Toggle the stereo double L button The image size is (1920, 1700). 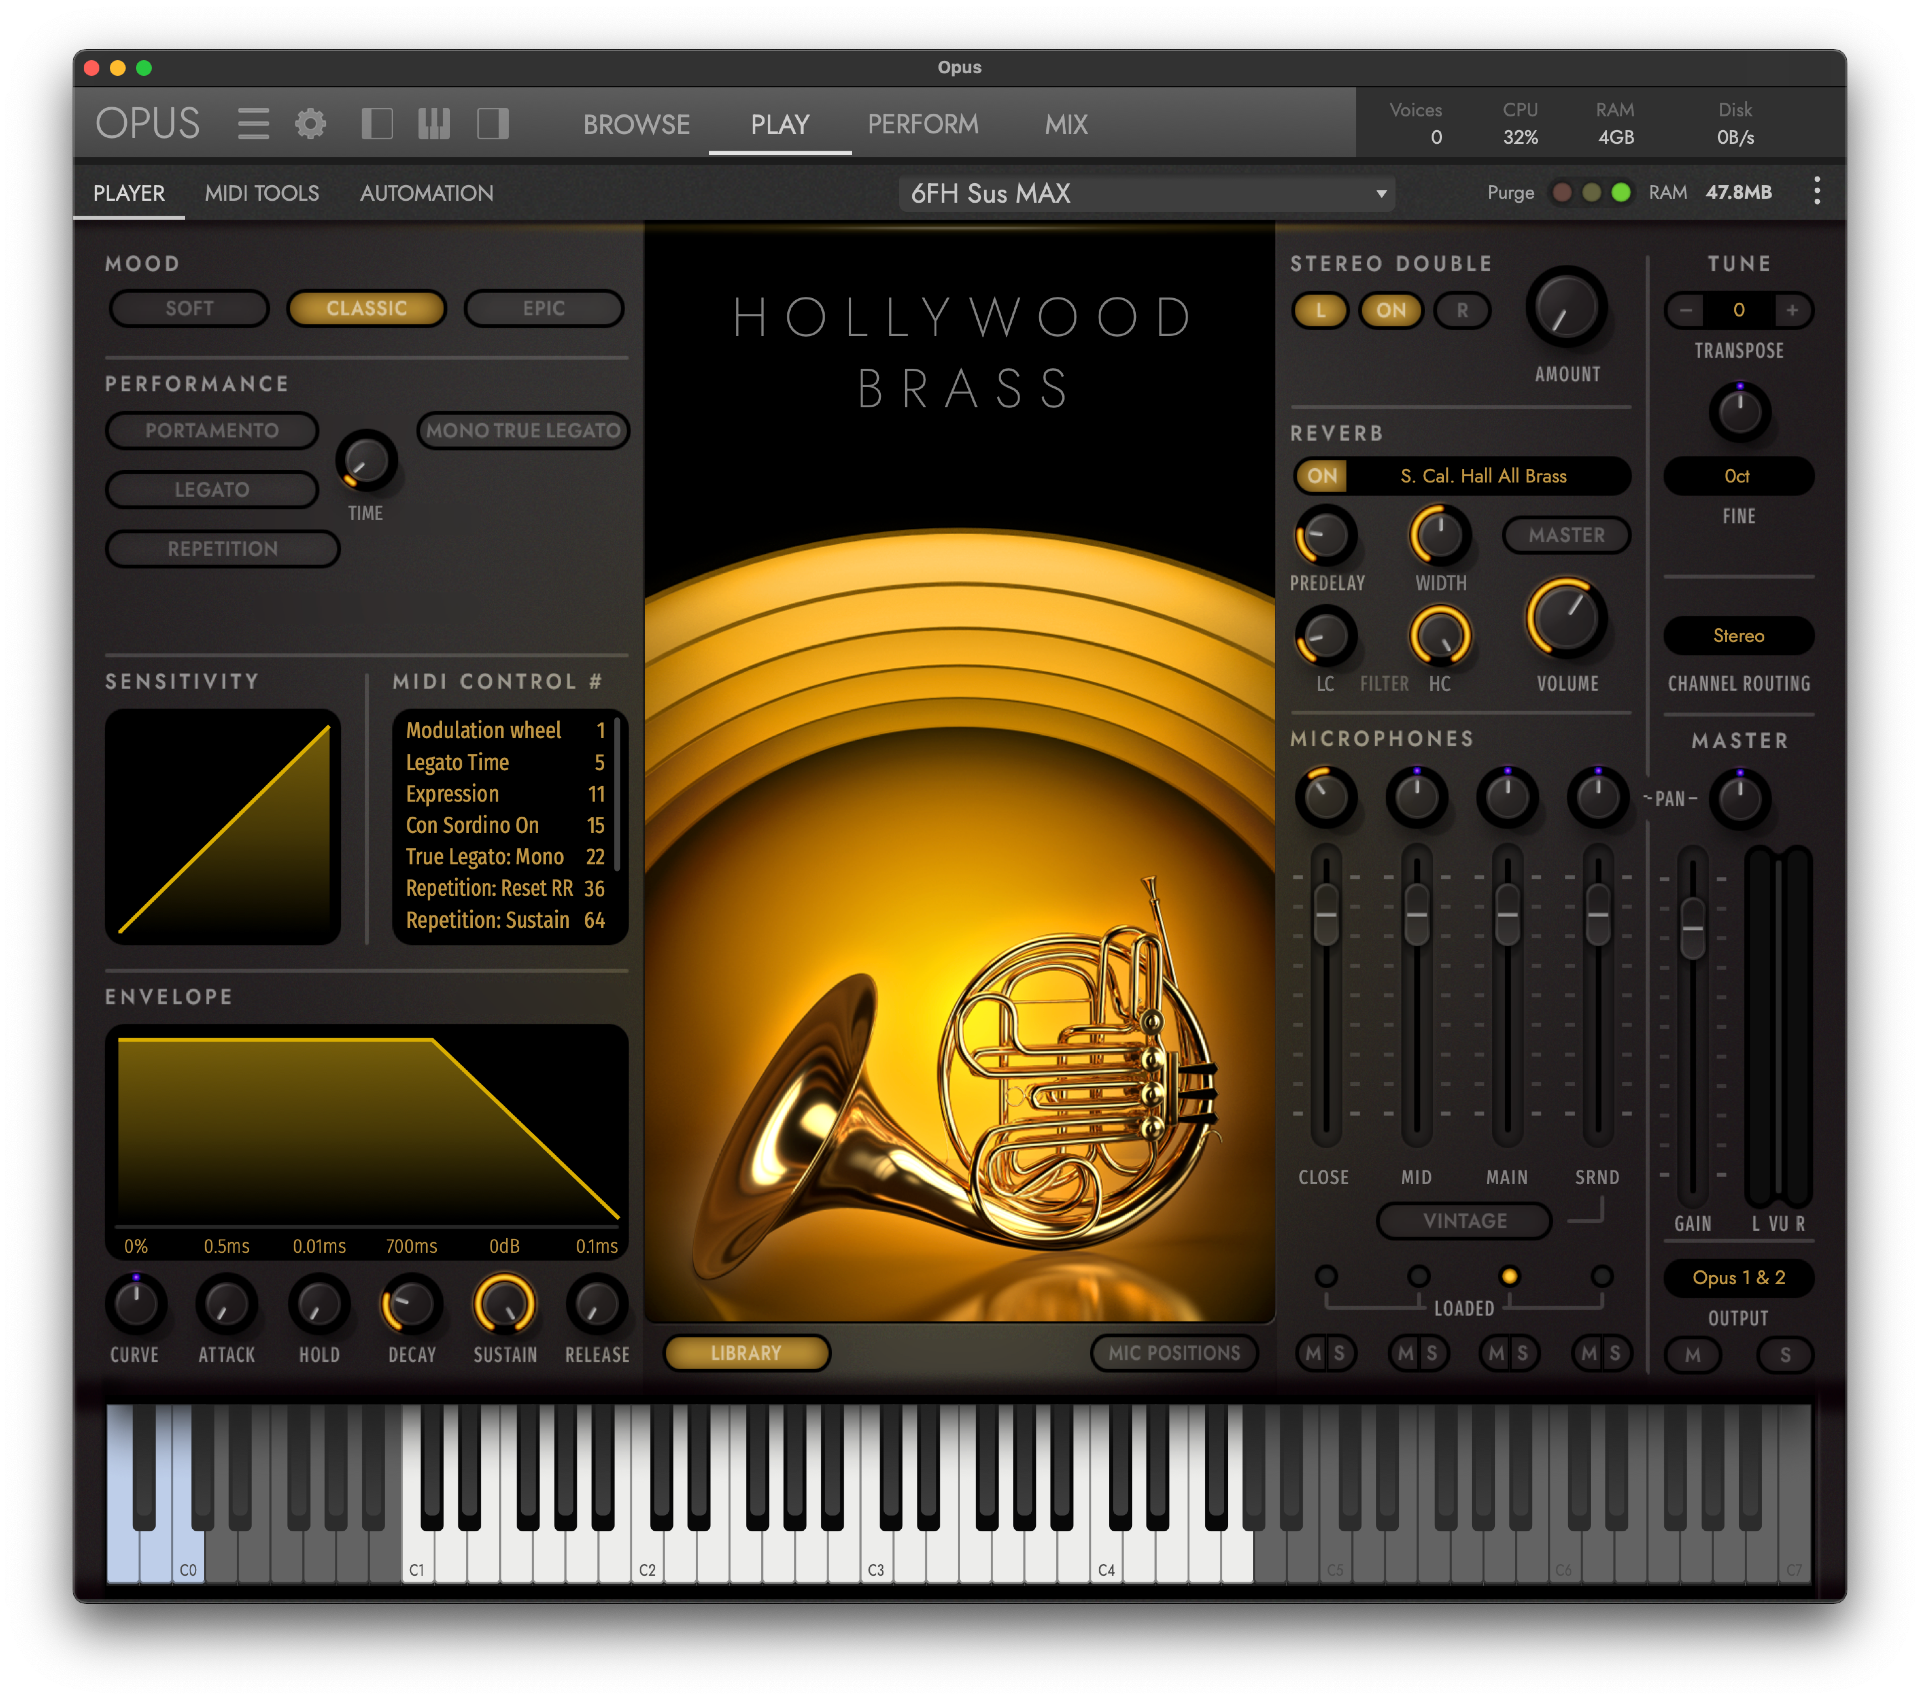click(x=1320, y=310)
